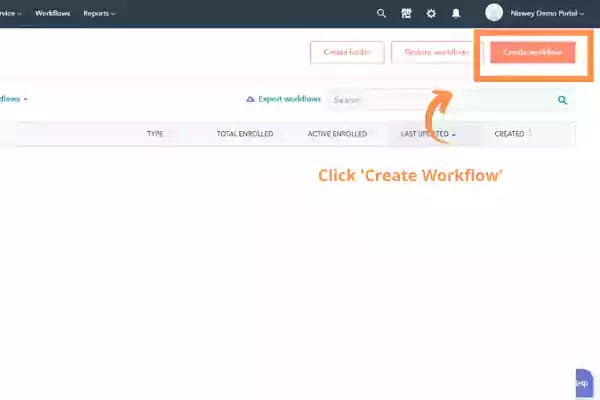Open Niswey Demo Portal account menu
The image size is (600, 400).
(x=547, y=13)
